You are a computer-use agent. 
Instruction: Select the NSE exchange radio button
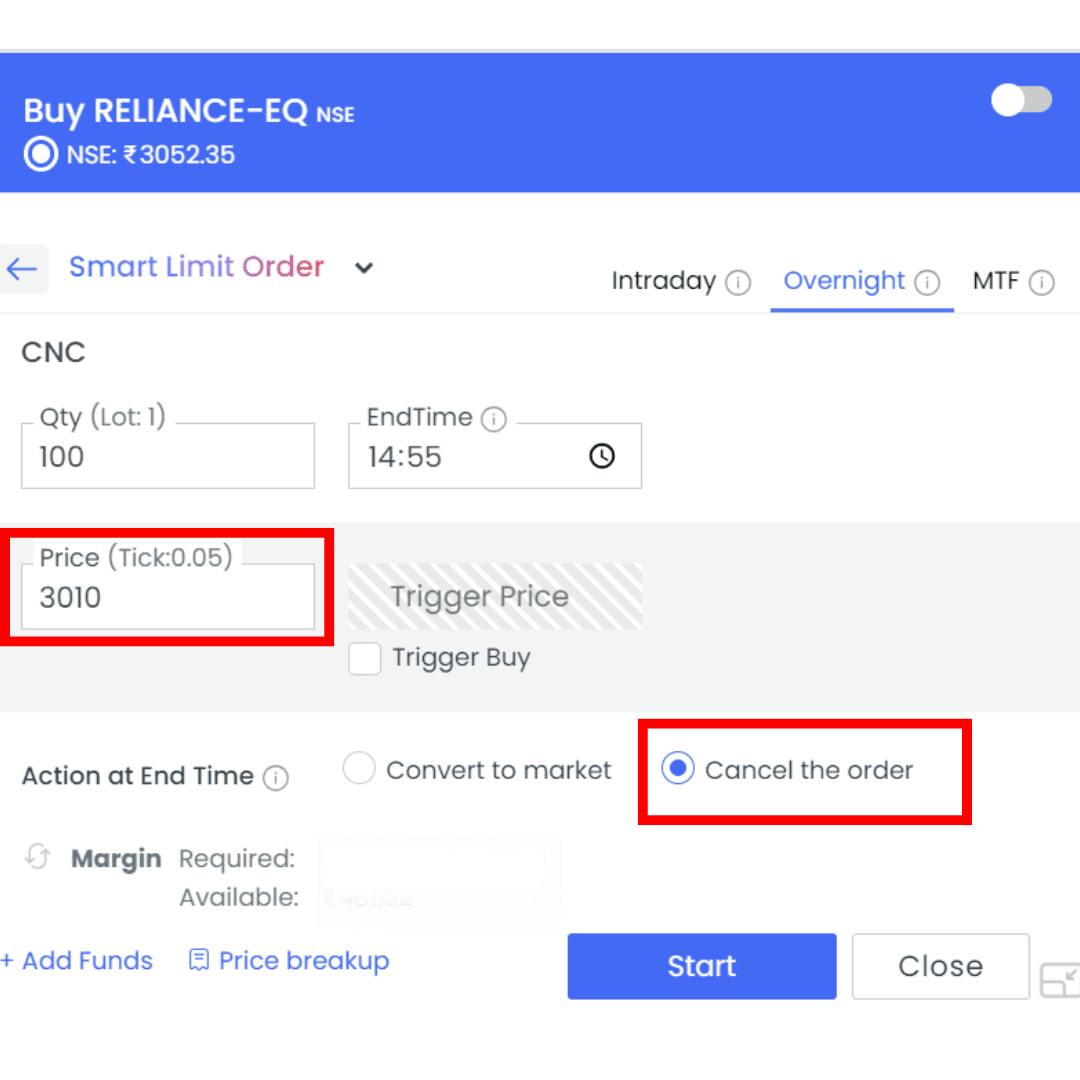40,155
